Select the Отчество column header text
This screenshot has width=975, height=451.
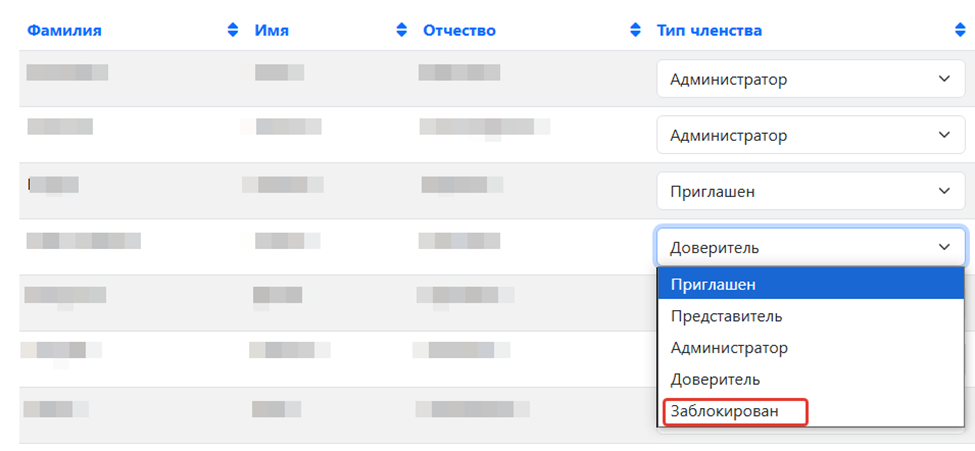tap(459, 31)
